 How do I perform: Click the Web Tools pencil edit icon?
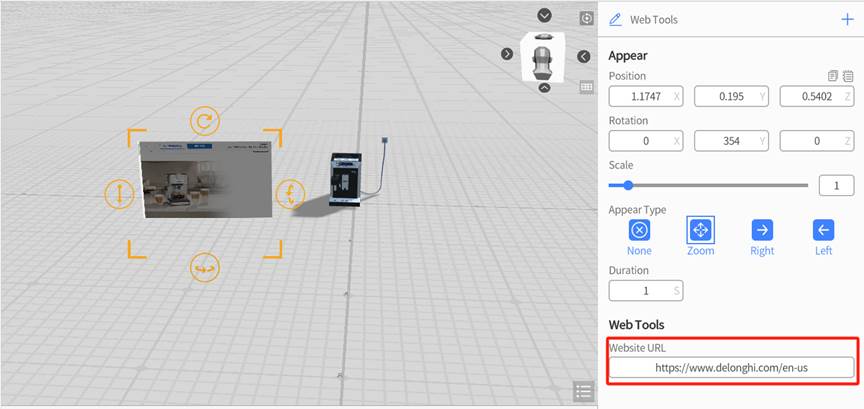point(615,20)
